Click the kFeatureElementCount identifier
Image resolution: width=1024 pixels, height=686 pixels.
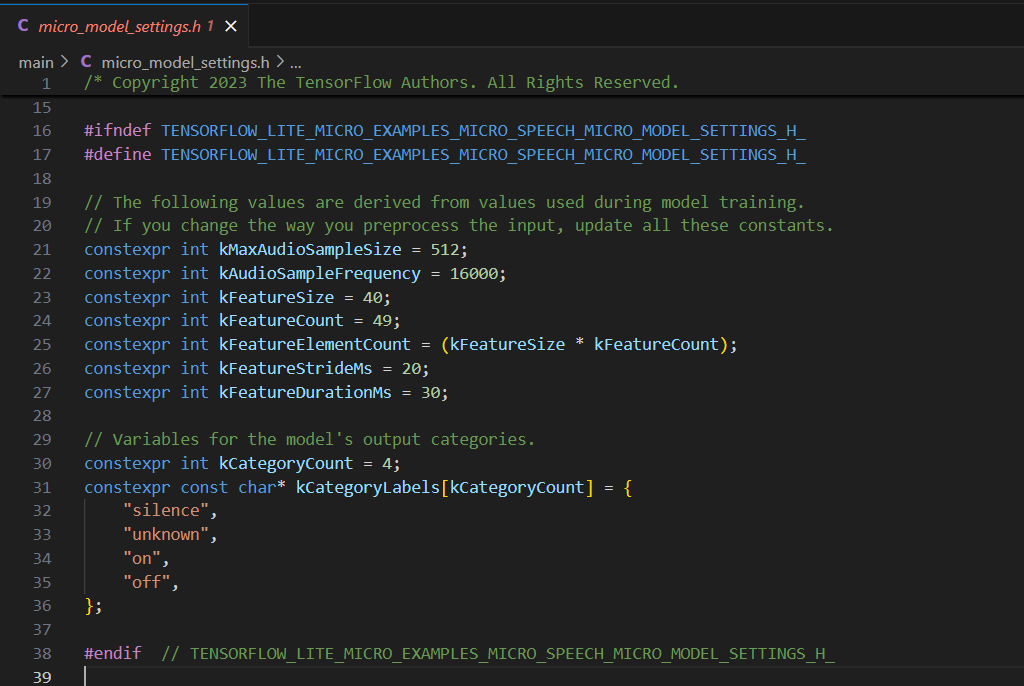[x=315, y=344]
